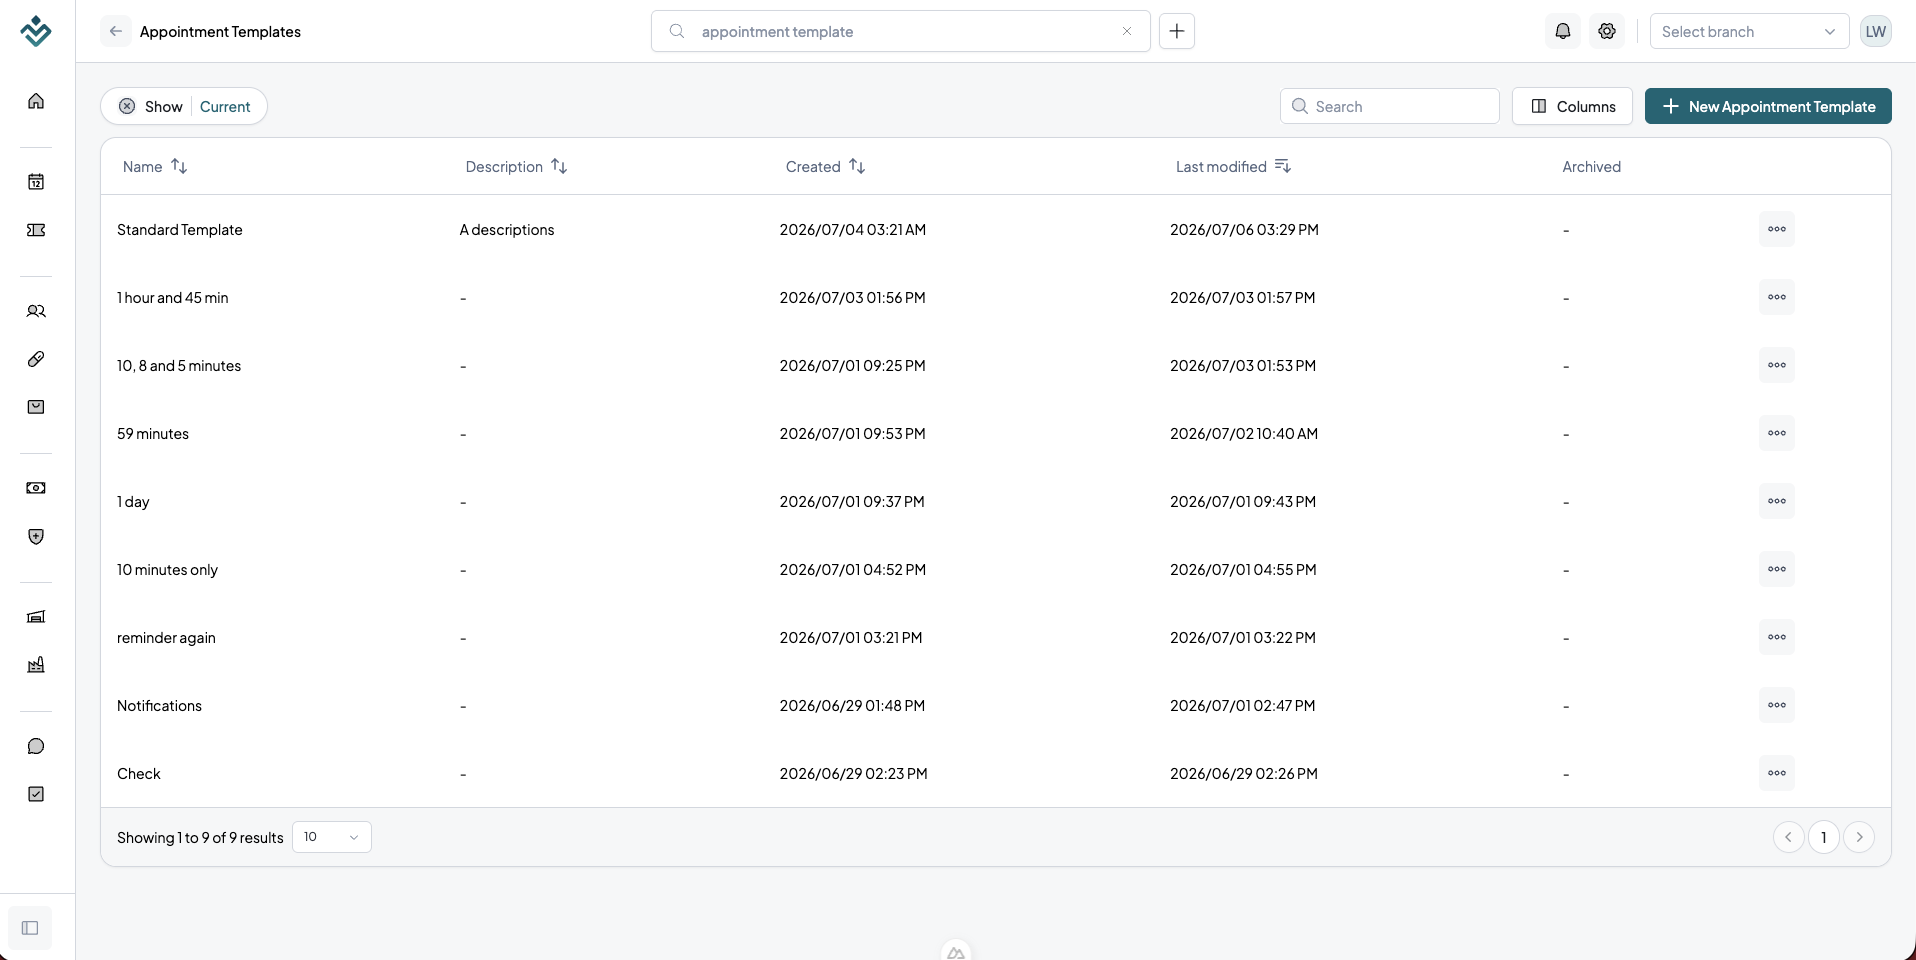The width and height of the screenshot is (1916, 960).
Task: Click the plus button beside global search
Action: coord(1177,31)
